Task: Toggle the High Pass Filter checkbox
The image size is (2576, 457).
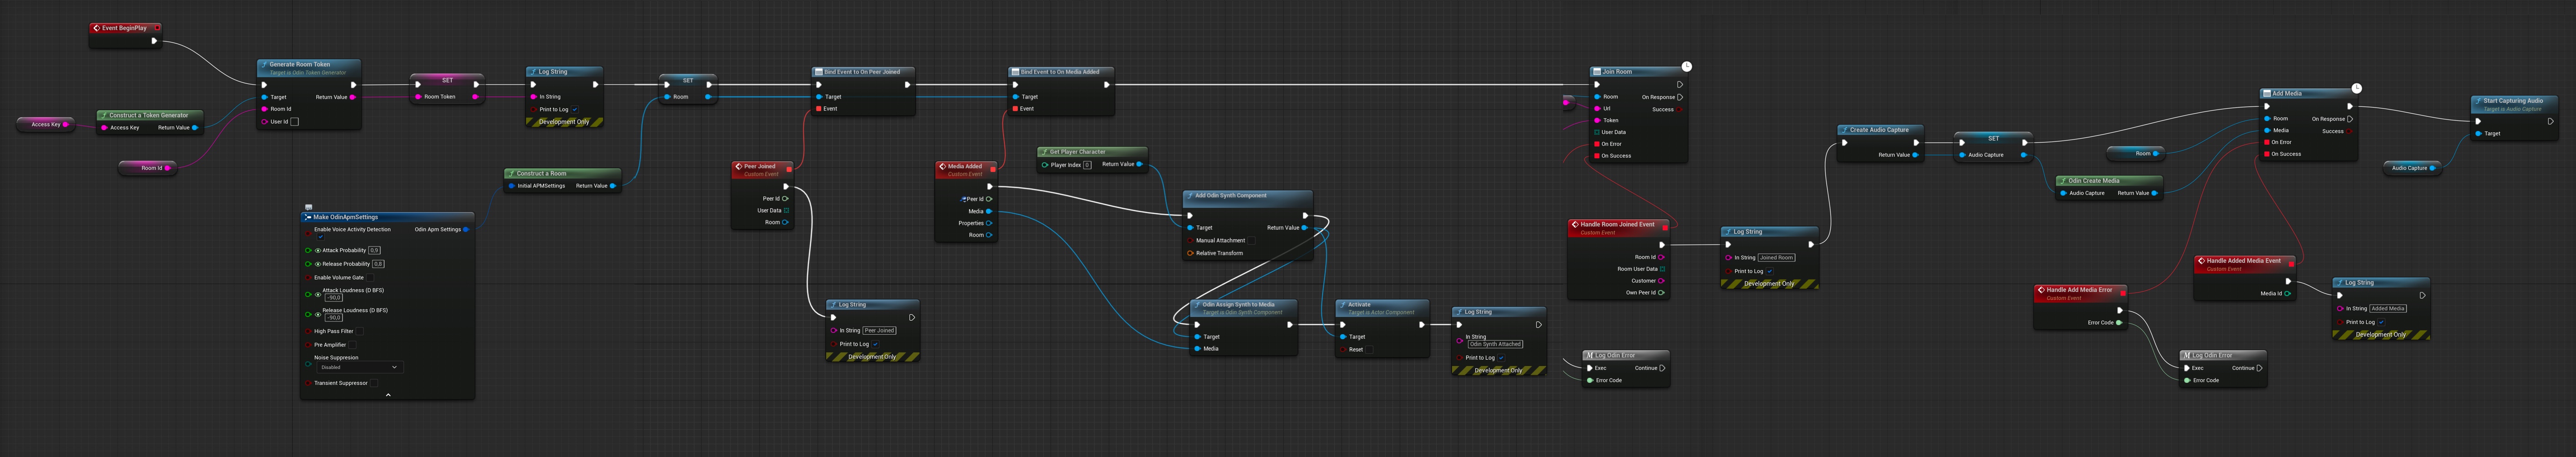Action: point(359,331)
